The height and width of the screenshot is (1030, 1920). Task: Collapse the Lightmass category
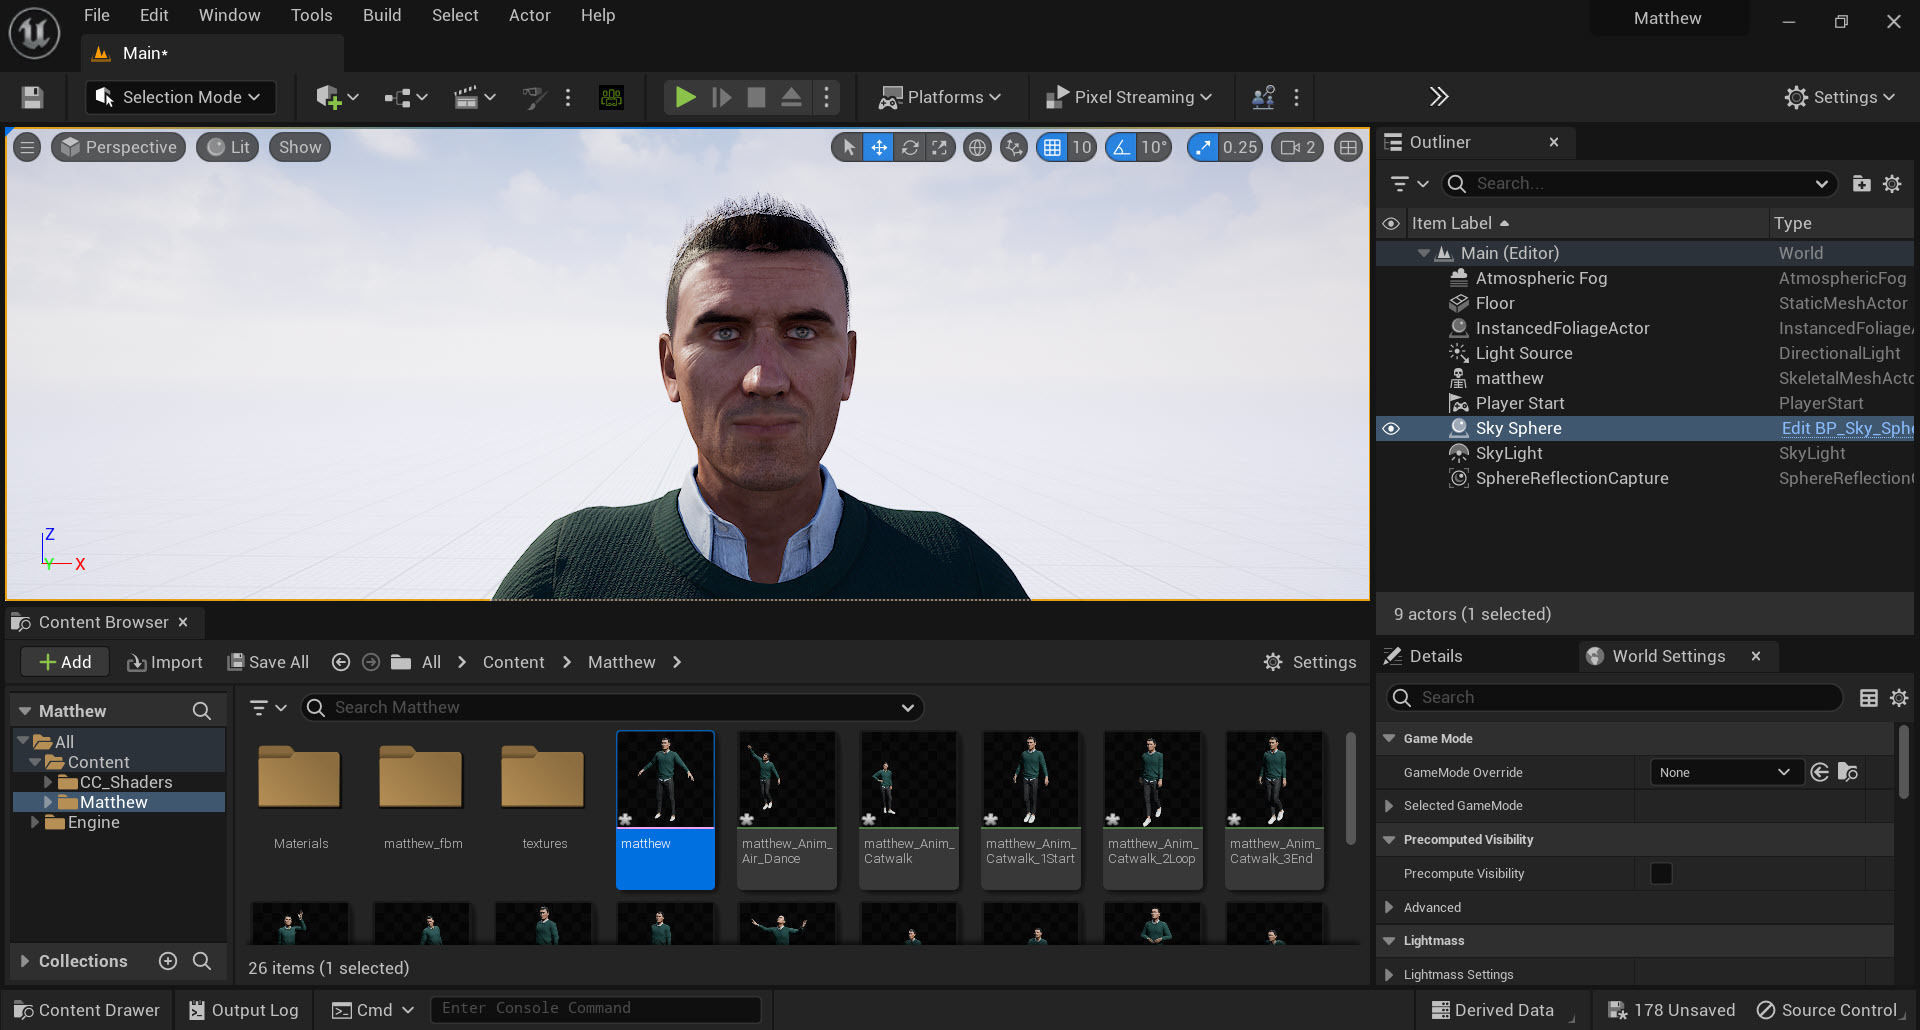[1389, 941]
